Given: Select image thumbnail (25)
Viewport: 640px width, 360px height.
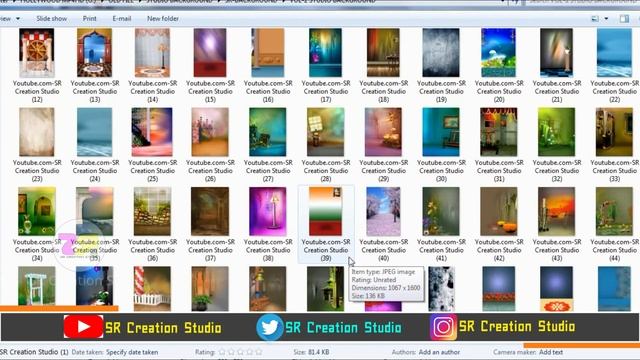Looking at the screenshot, I should point(152,132).
